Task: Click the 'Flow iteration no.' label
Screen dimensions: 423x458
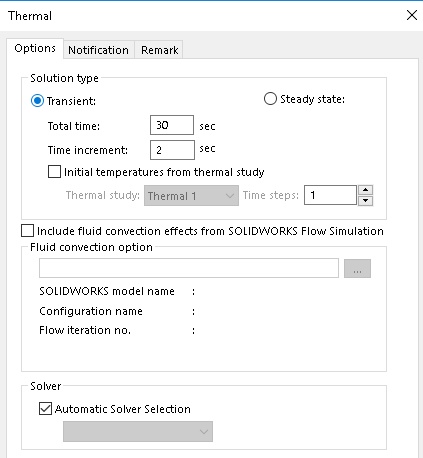Action: pyautogui.click(x=85, y=330)
